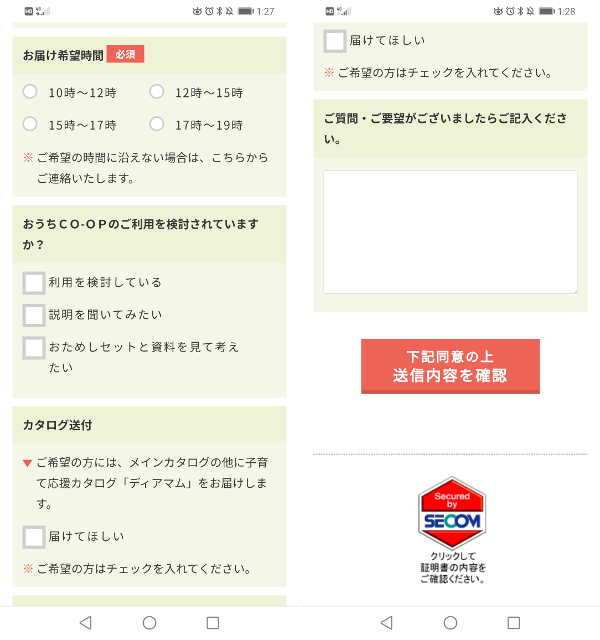This screenshot has height=640, width=600.
Task: Tap the home circle on the left screen
Action: point(149,623)
